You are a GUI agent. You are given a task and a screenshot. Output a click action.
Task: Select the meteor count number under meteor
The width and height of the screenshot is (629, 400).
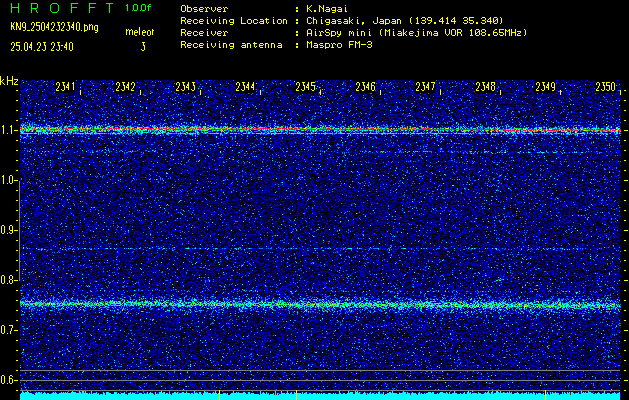[143, 47]
